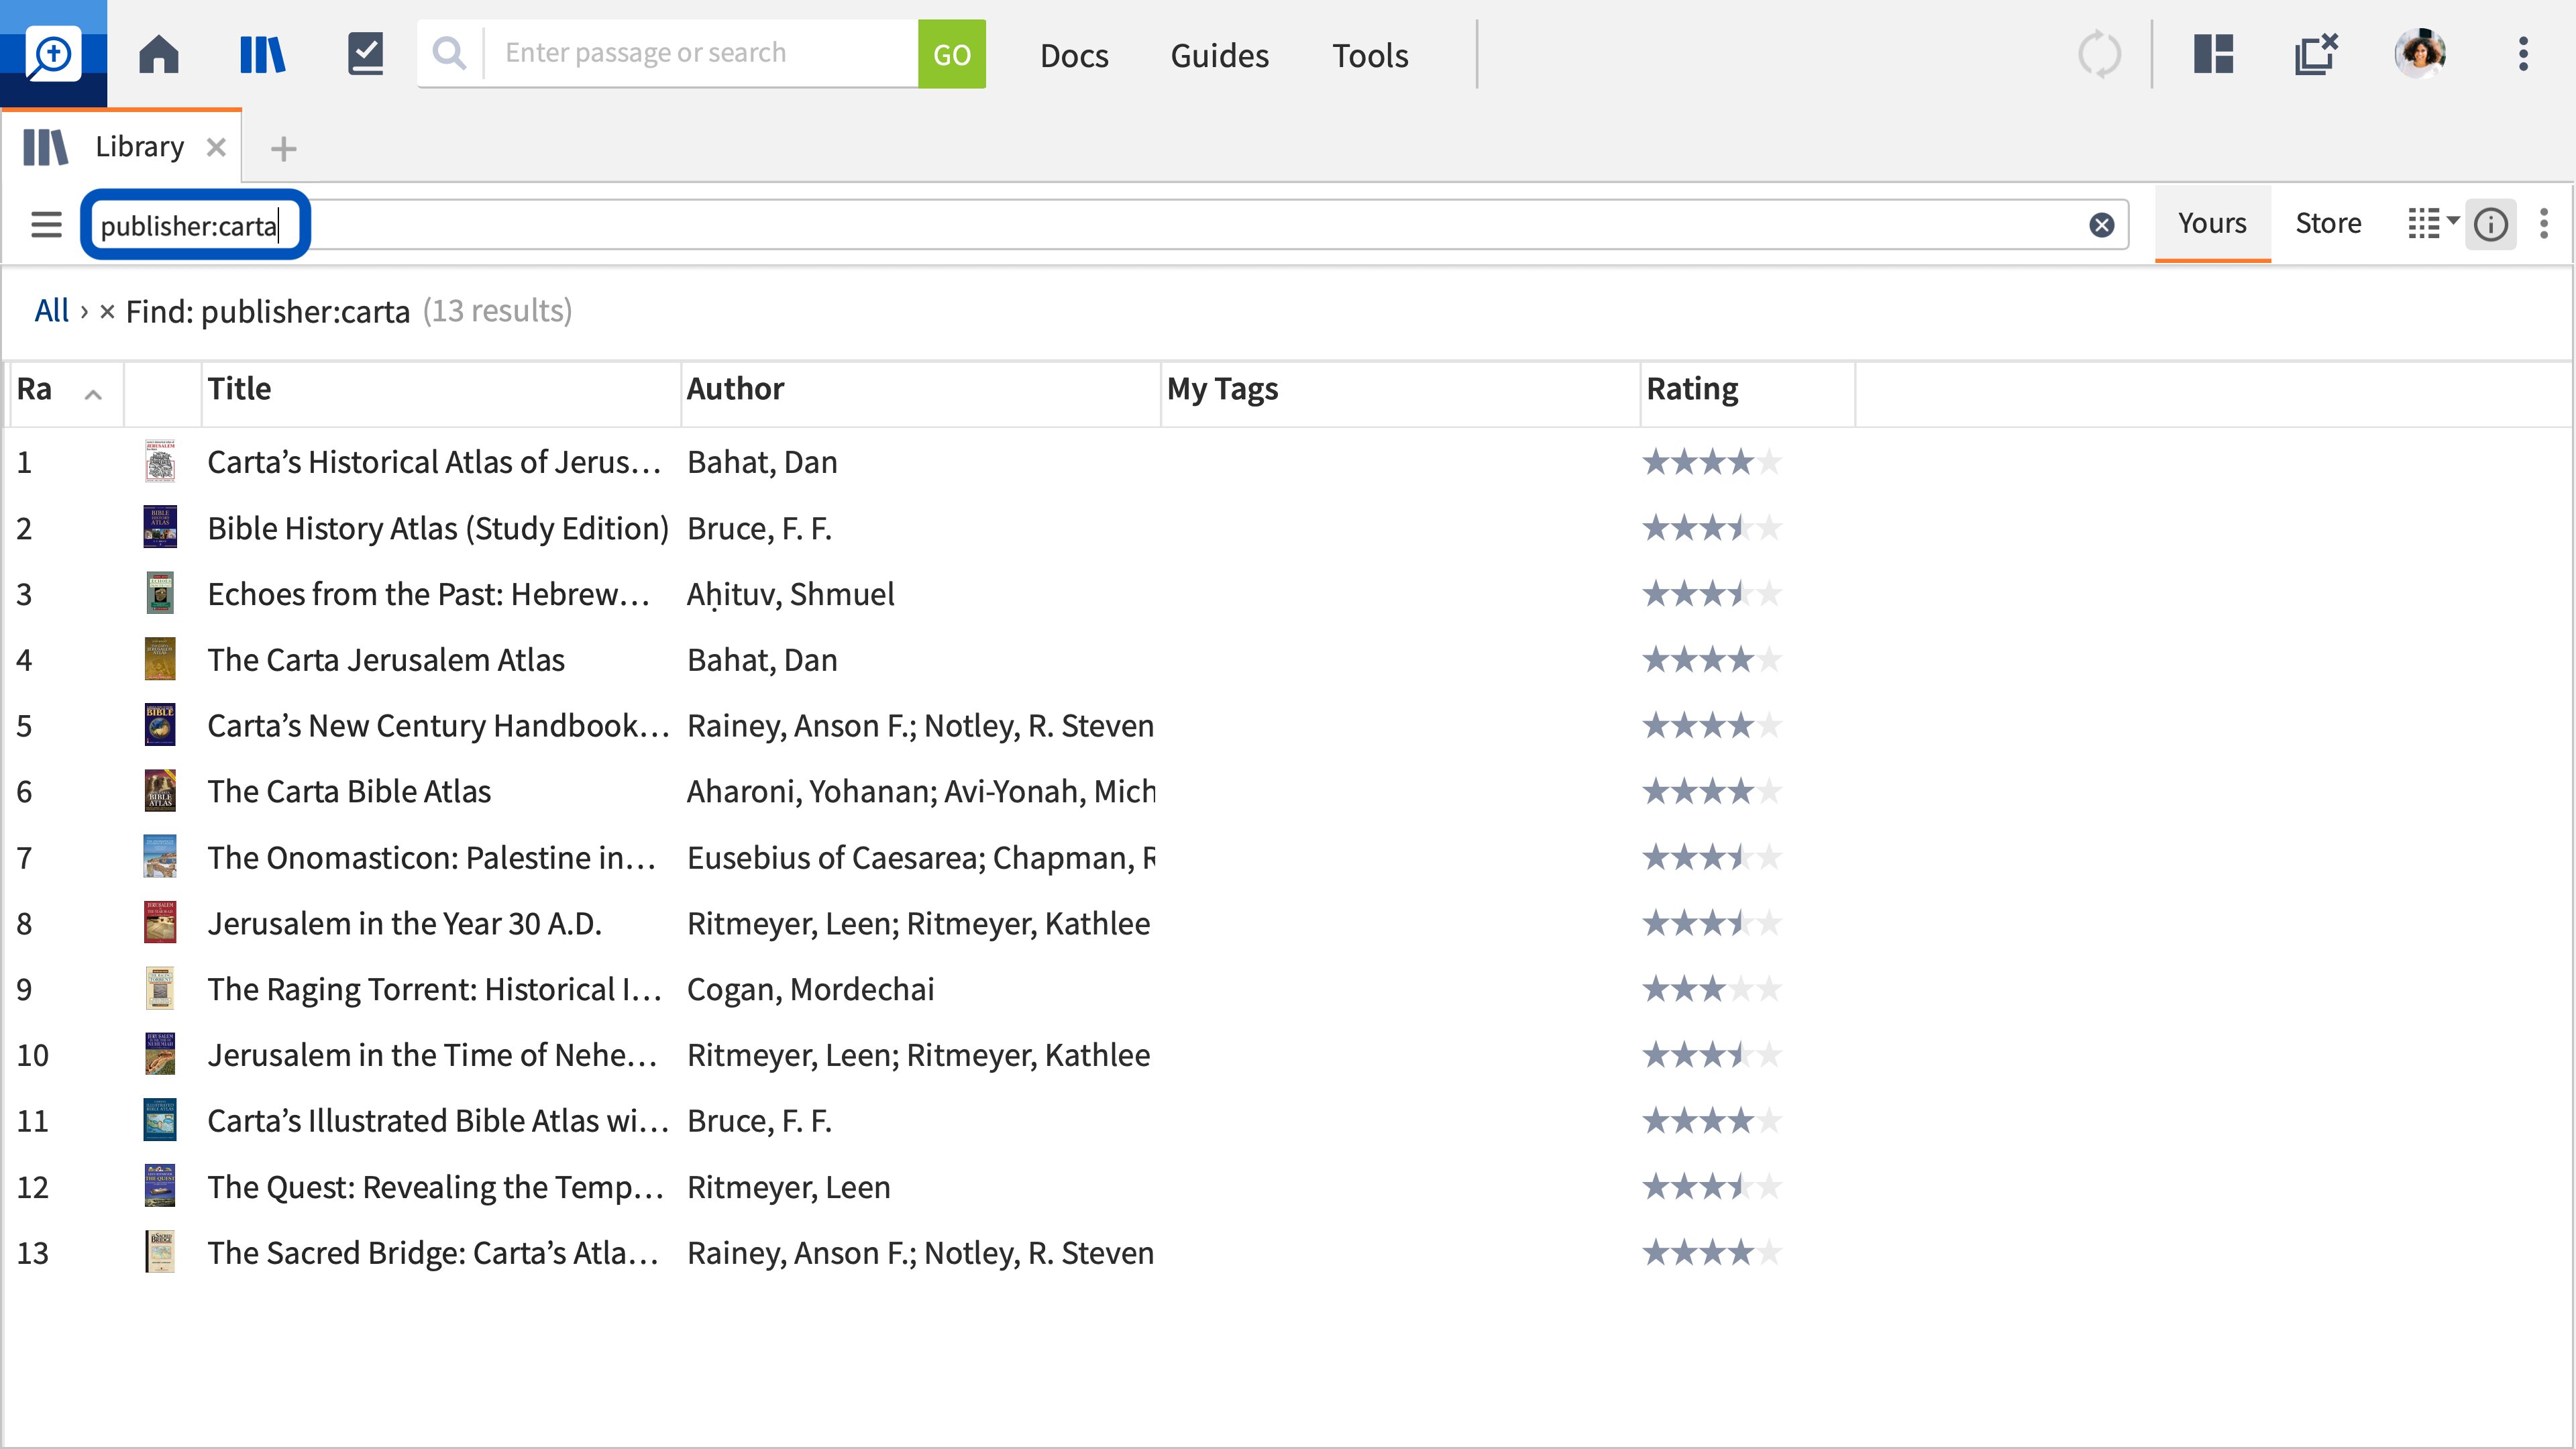Focus the passage or search input

pos(700,53)
